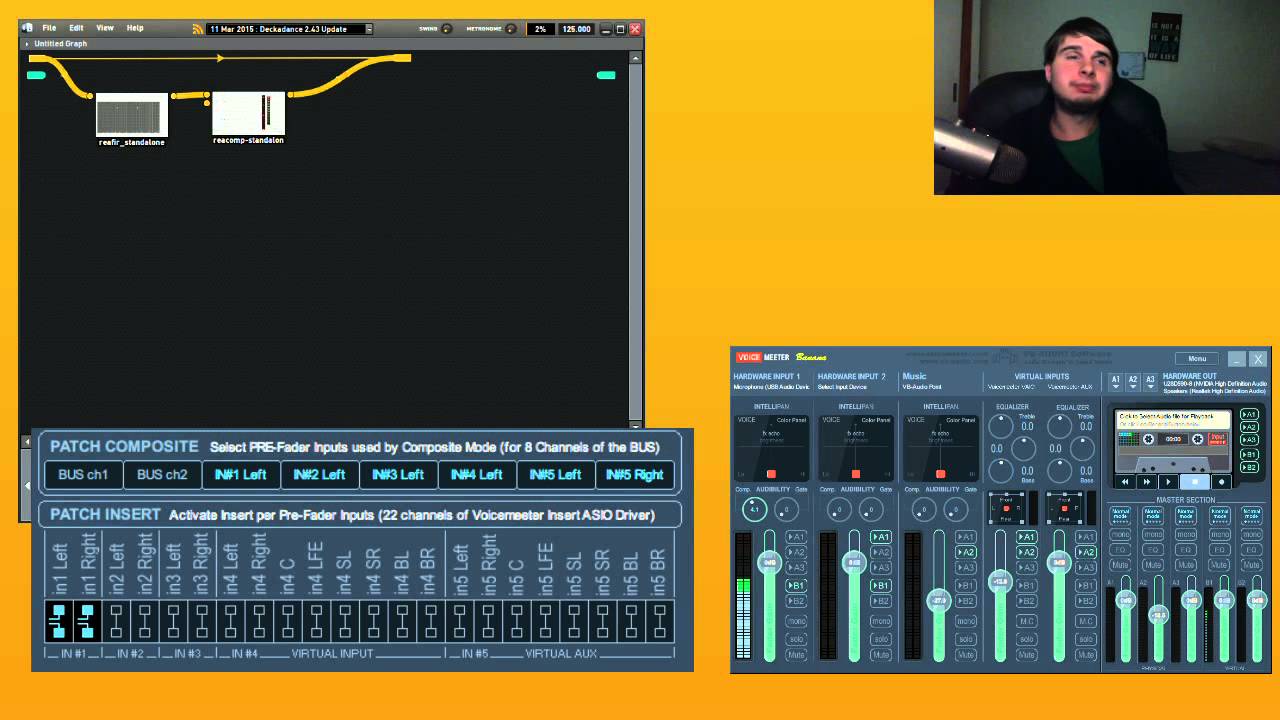Viewport: 1280px width, 720px height.
Task: Toggle the in4 LFE patch insert
Action: coord(316,621)
